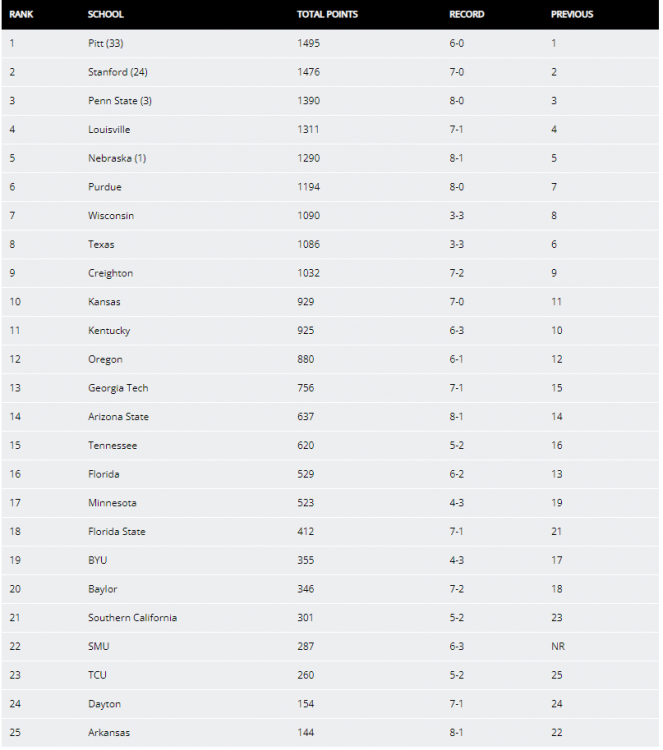Click Pitt's total points value 1495
This screenshot has width=663, height=750.
point(308,44)
